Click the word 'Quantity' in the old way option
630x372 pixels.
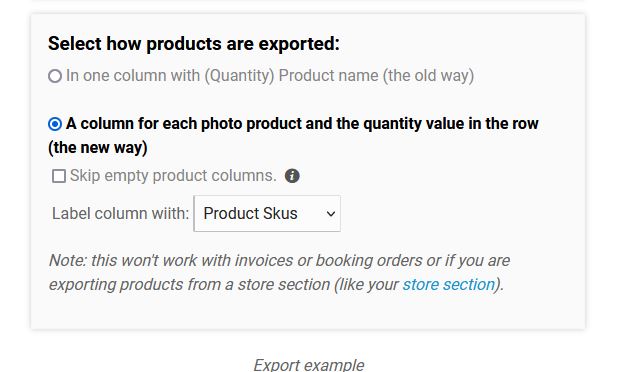(239, 76)
